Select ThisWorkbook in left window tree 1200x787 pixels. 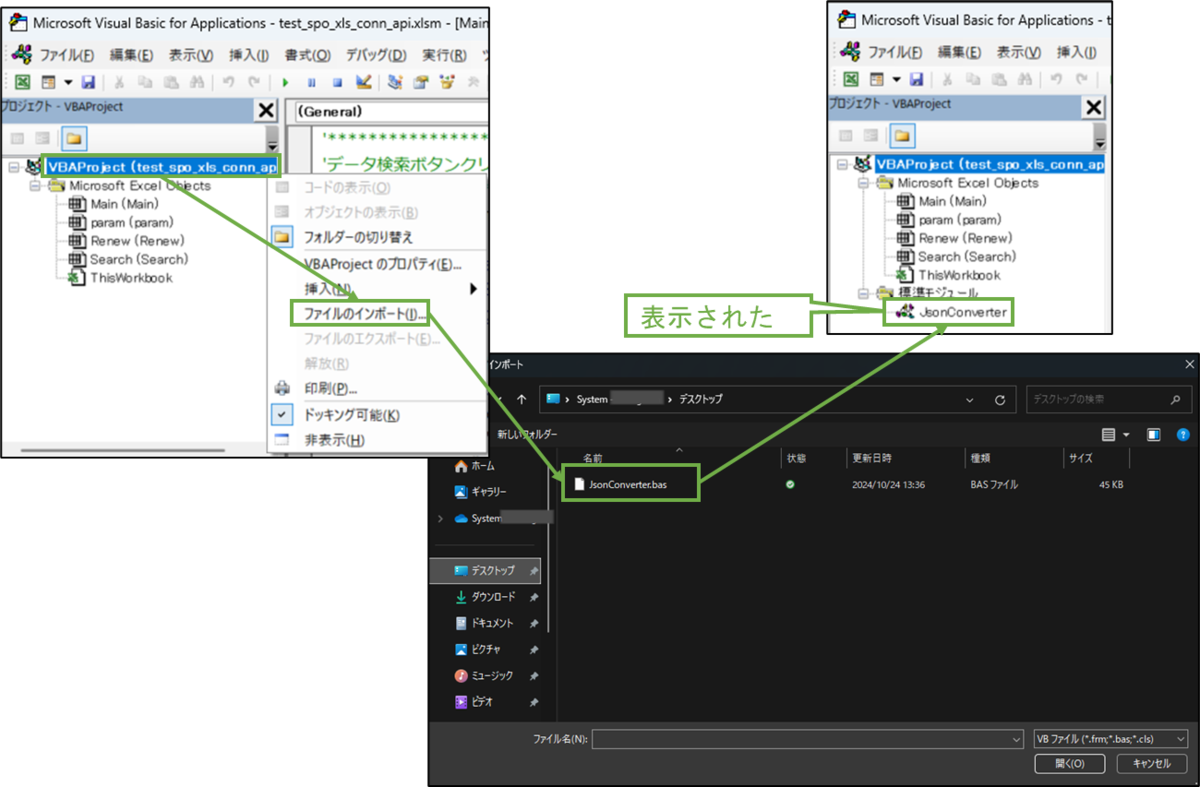tap(131, 277)
